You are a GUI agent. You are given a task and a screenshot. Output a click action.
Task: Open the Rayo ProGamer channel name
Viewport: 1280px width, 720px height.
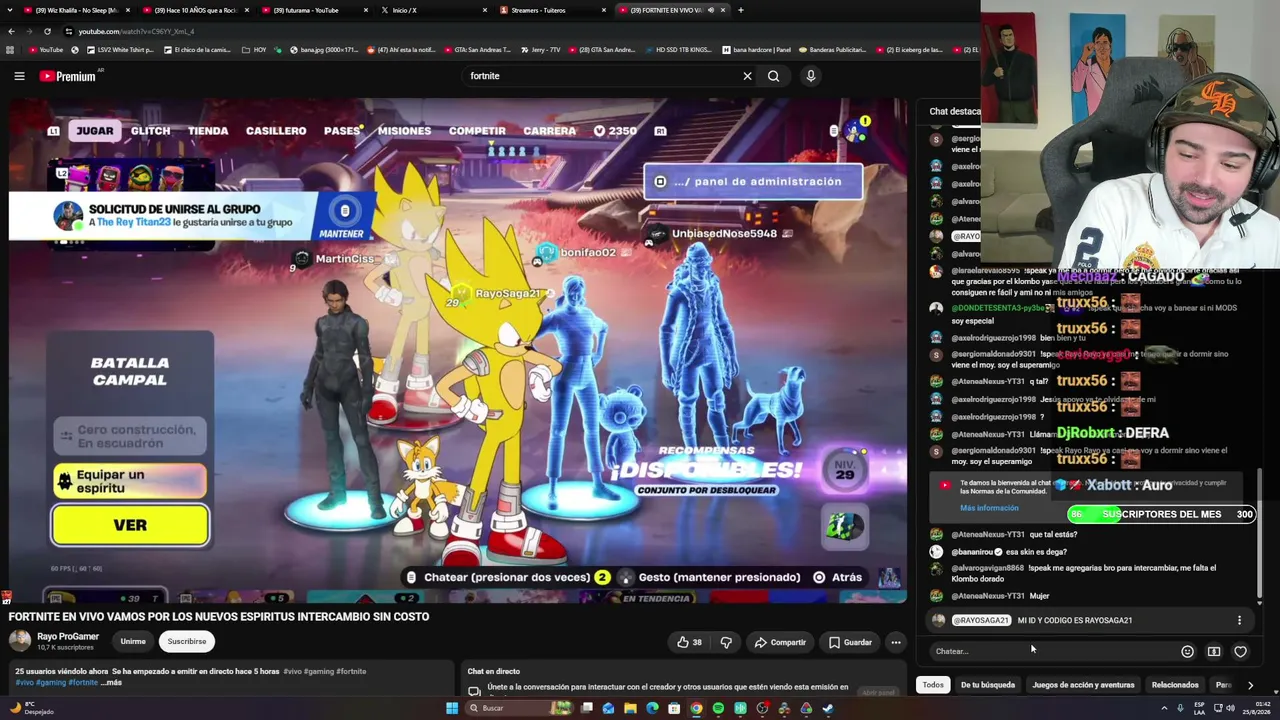click(68, 636)
